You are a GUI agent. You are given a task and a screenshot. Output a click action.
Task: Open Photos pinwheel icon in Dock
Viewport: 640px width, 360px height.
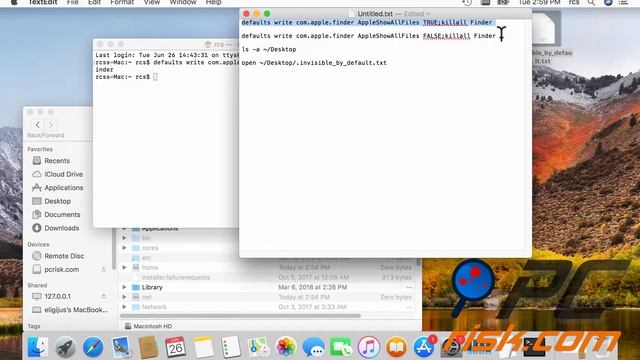click(286, 347)
